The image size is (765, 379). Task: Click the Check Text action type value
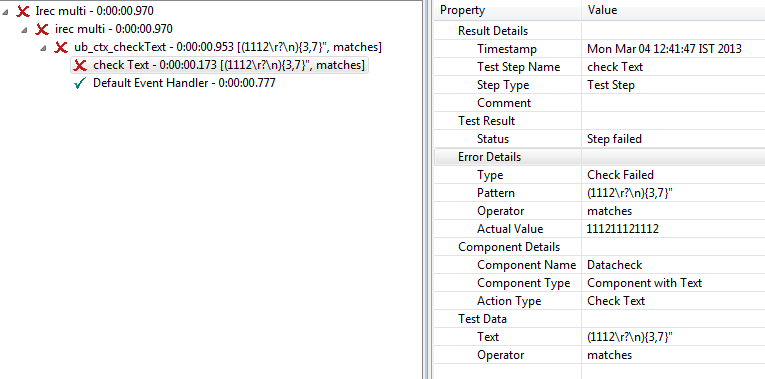point(616,301)
